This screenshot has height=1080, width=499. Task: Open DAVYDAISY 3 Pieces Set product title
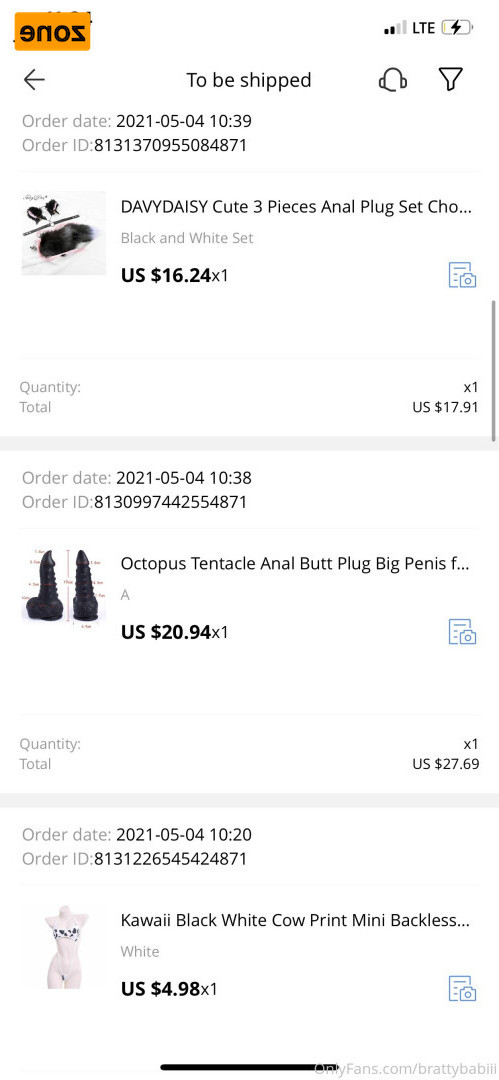click(296, 207)
